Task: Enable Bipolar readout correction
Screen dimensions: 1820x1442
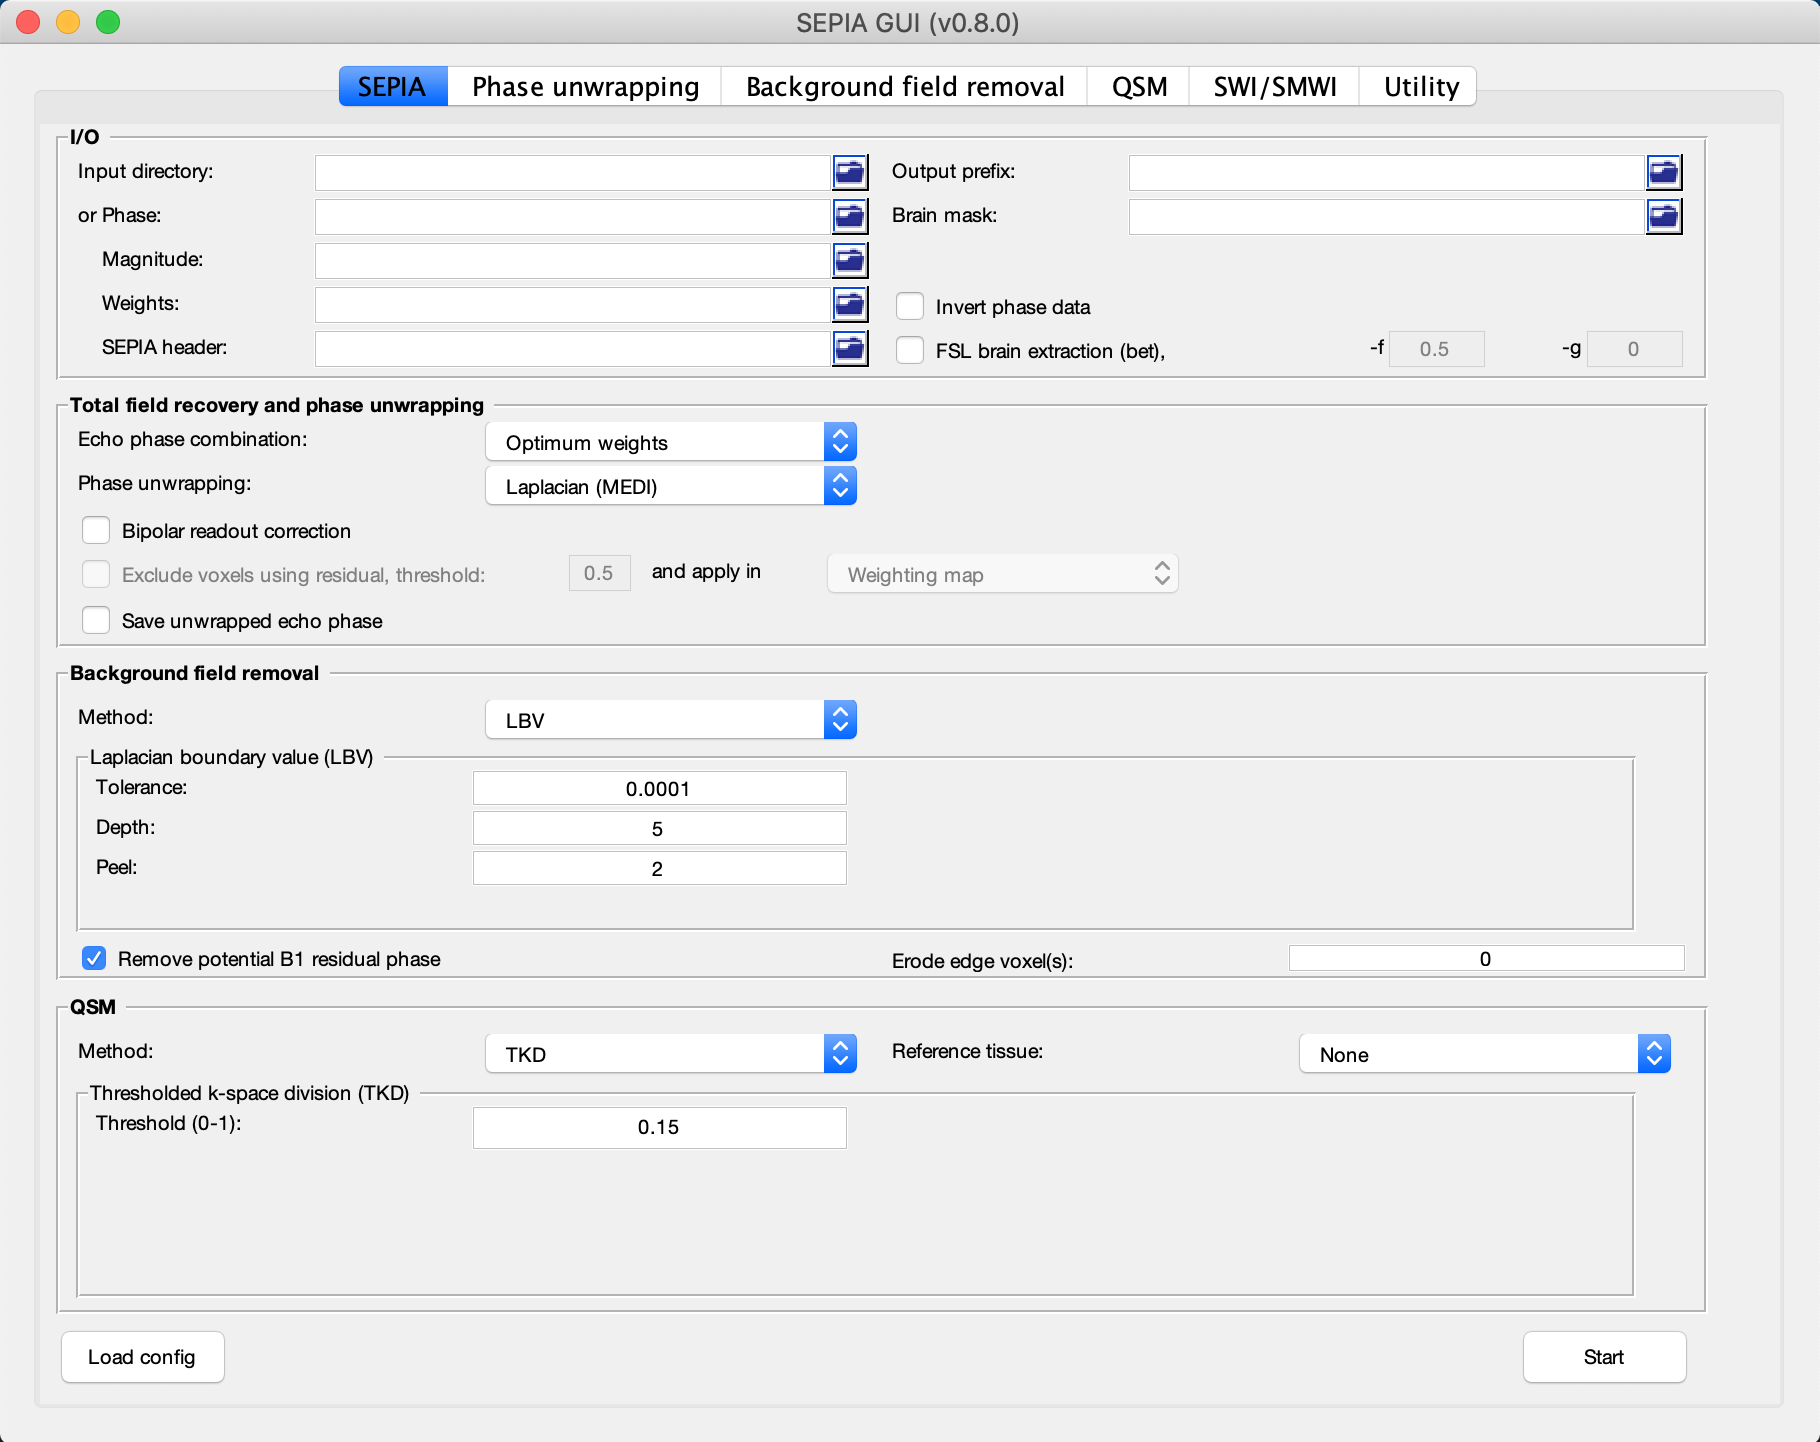Action: tap(96, 530)
